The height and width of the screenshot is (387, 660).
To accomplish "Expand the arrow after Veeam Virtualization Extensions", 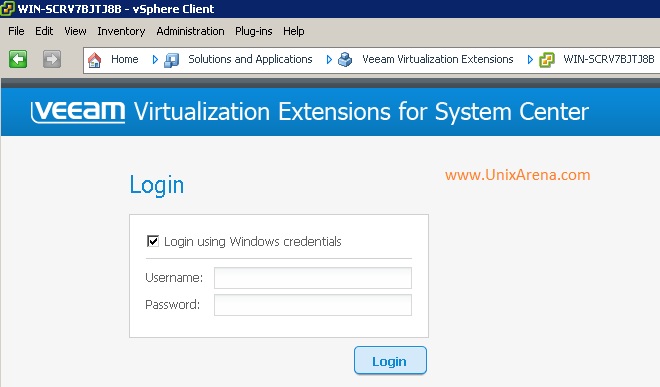I will [530, 60].
